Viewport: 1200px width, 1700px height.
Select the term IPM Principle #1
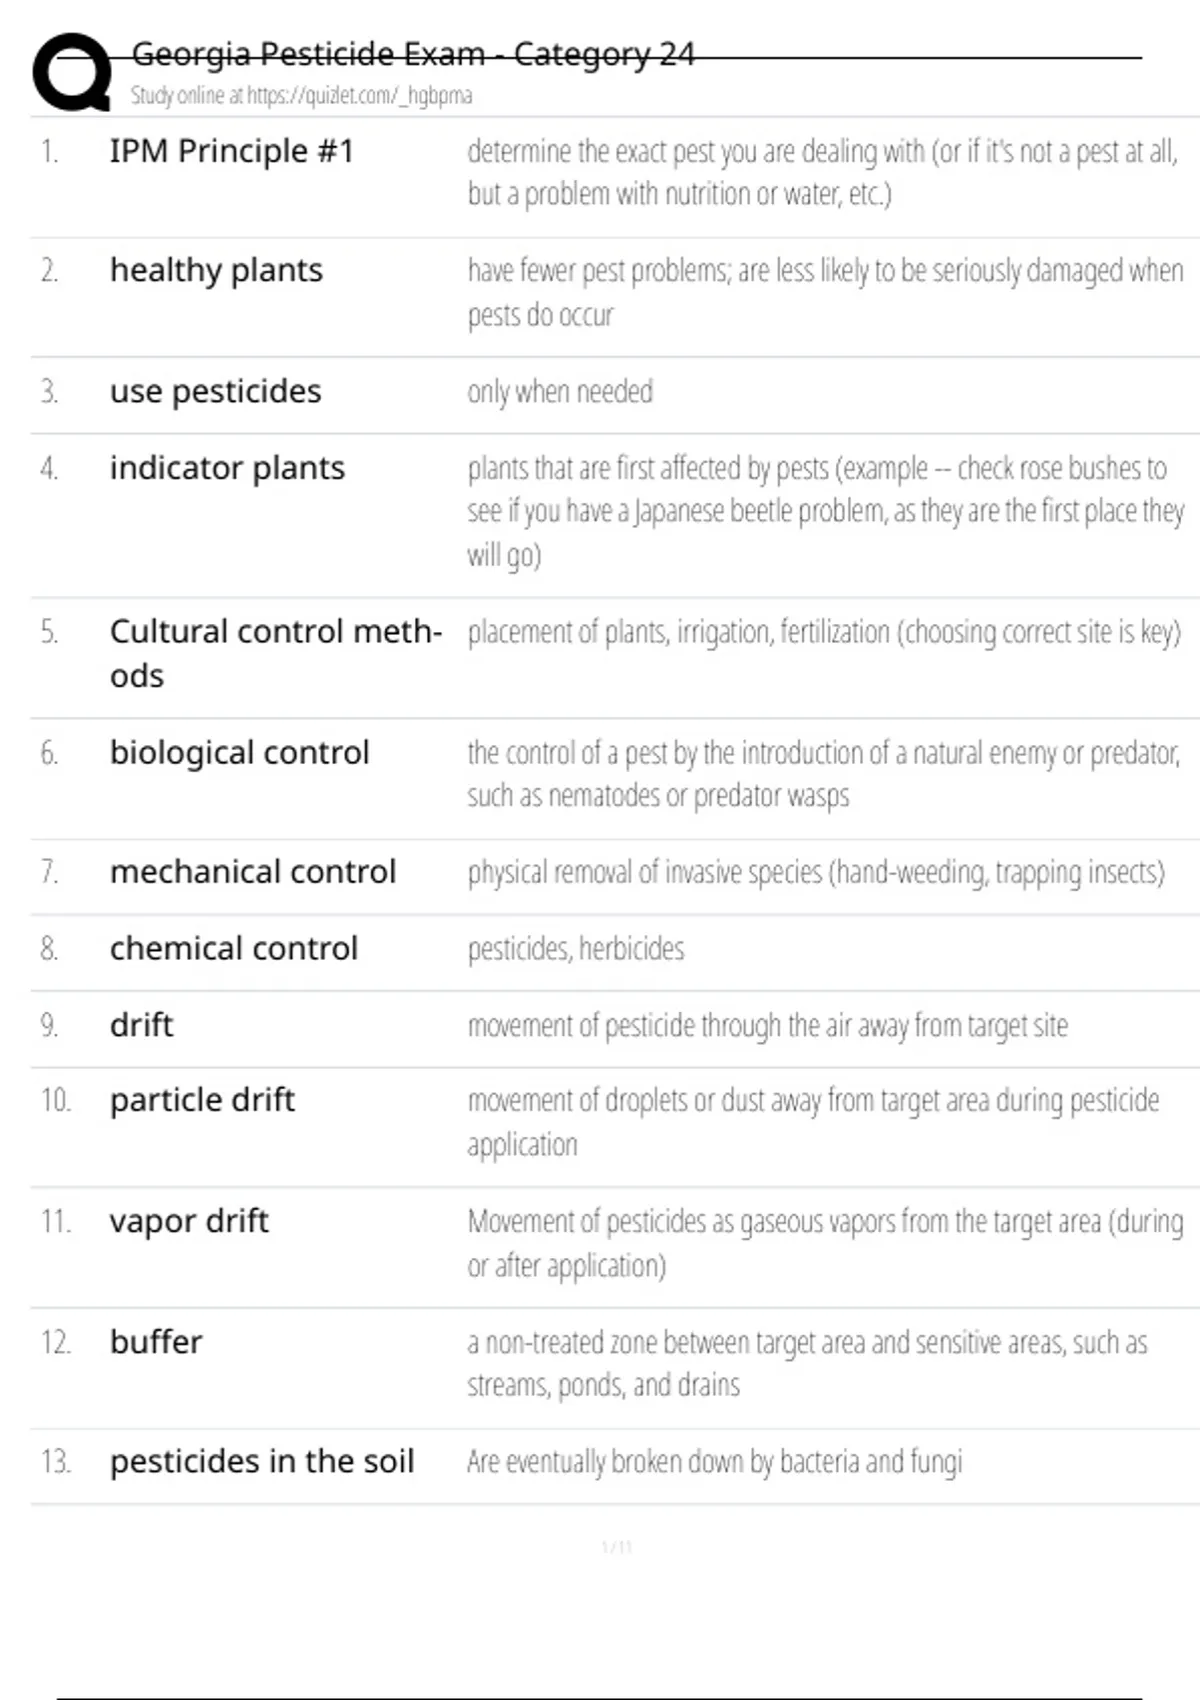coord(232,151)
